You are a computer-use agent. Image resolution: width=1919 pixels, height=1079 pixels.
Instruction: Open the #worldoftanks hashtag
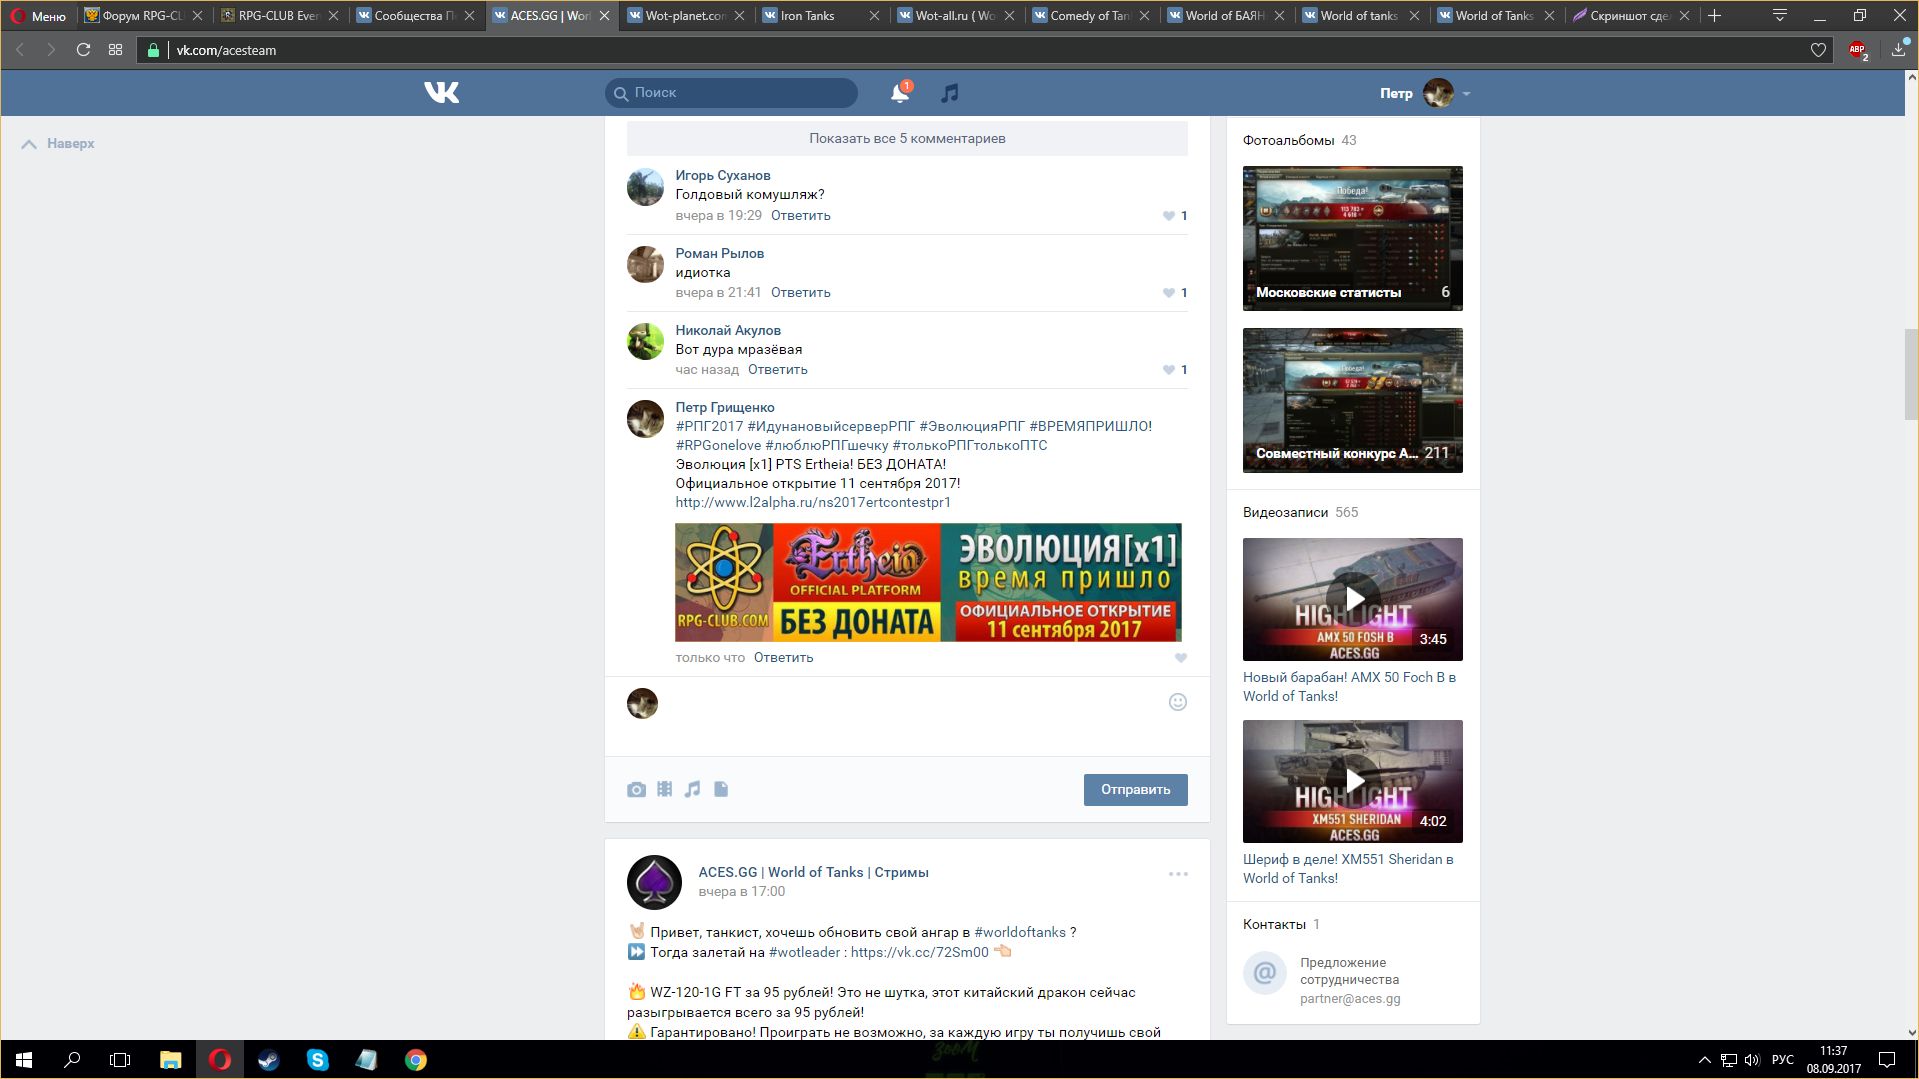coord(1020,933)
